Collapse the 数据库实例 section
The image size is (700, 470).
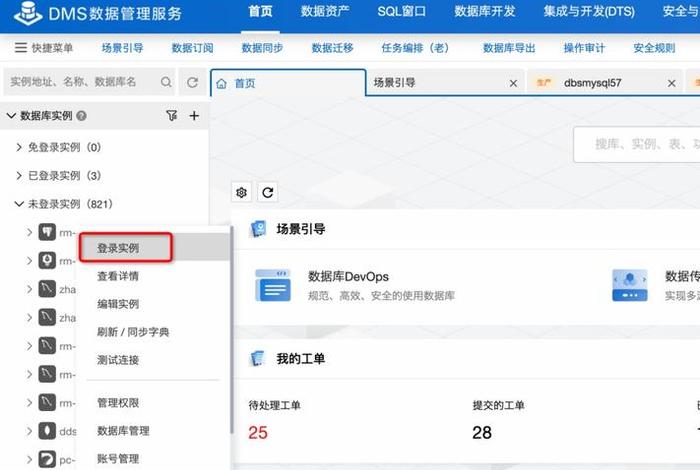[x=11, y=116]
